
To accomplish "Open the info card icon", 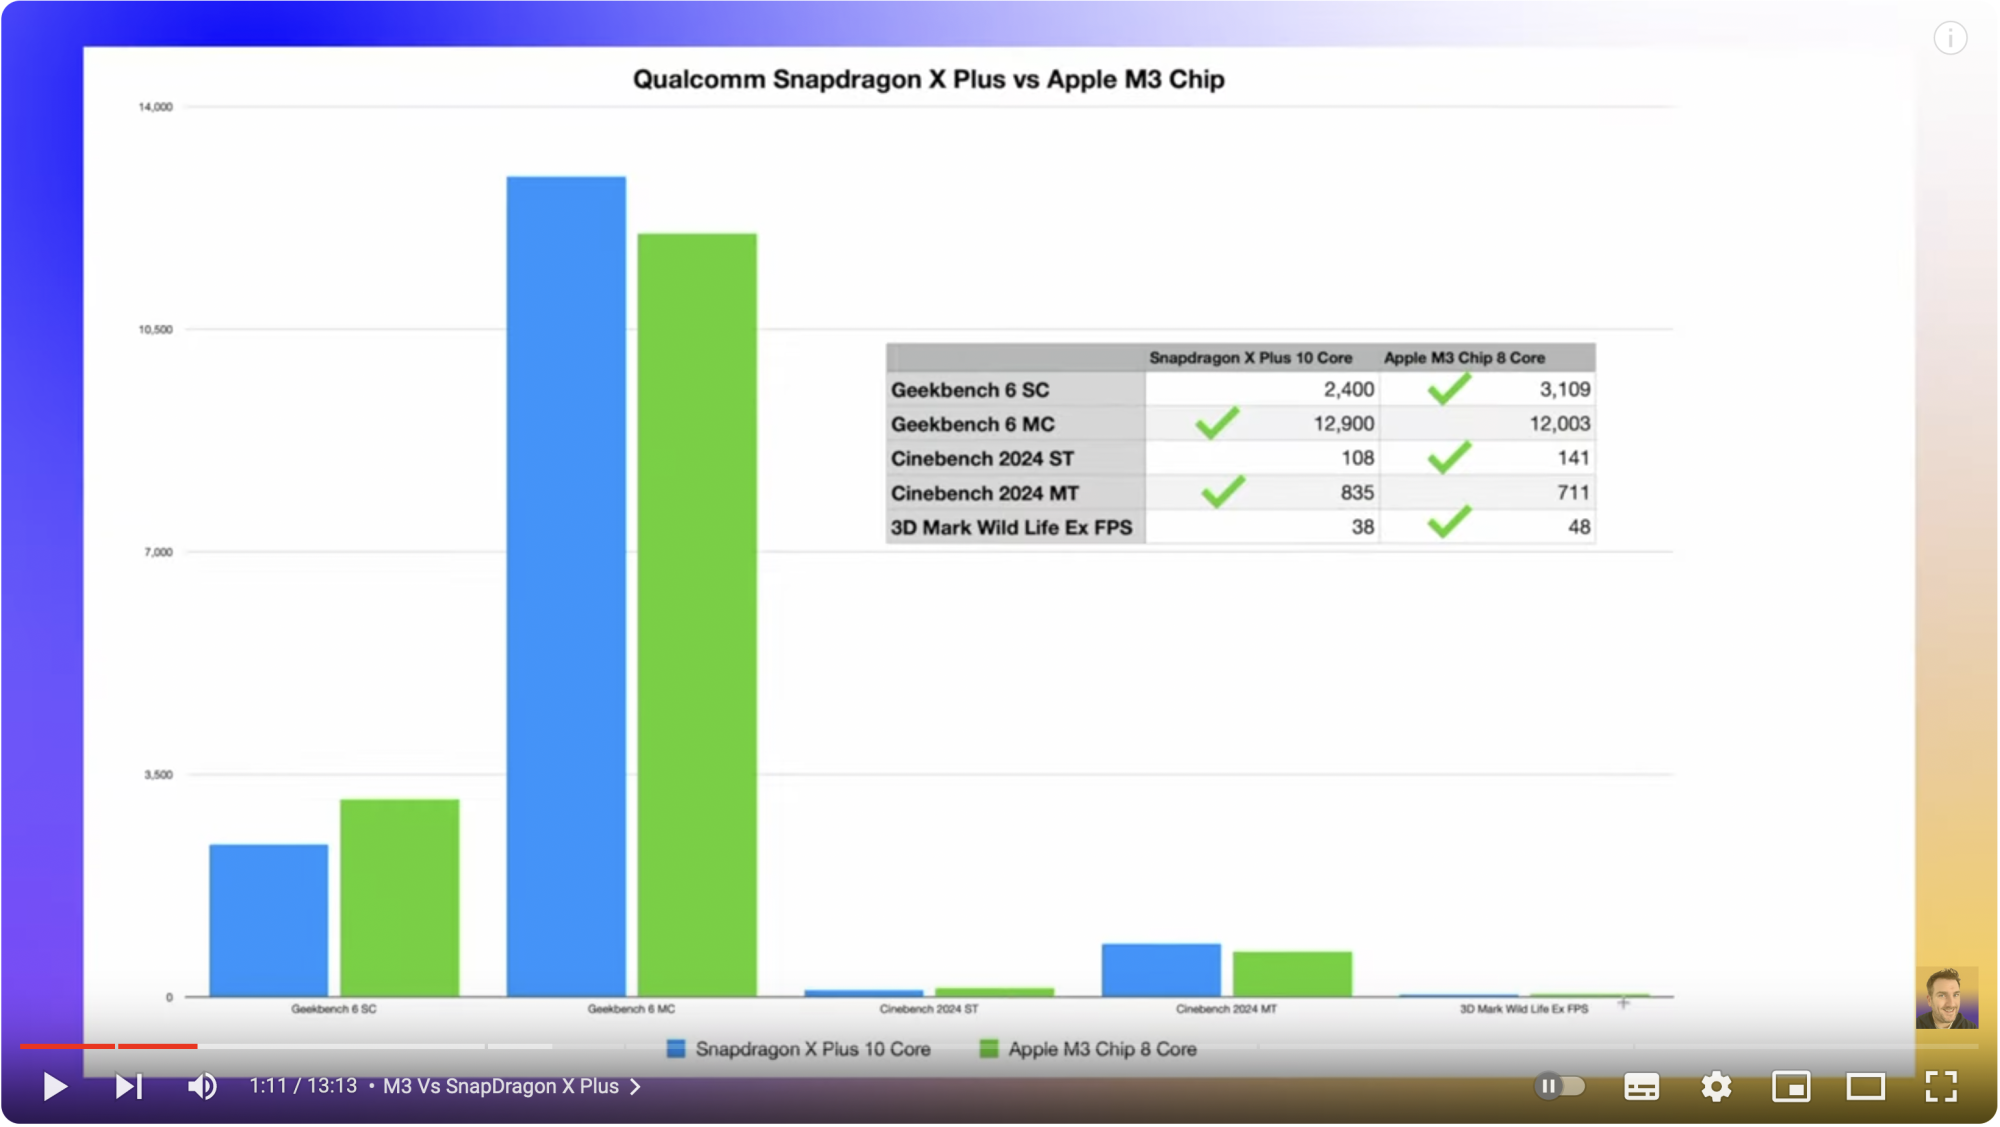I will click(1950, 39).
